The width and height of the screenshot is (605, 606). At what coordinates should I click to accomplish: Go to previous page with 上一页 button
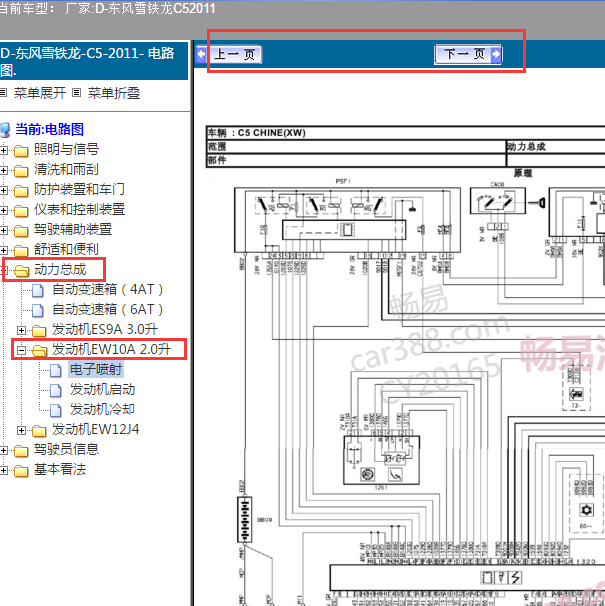(229, 54)
